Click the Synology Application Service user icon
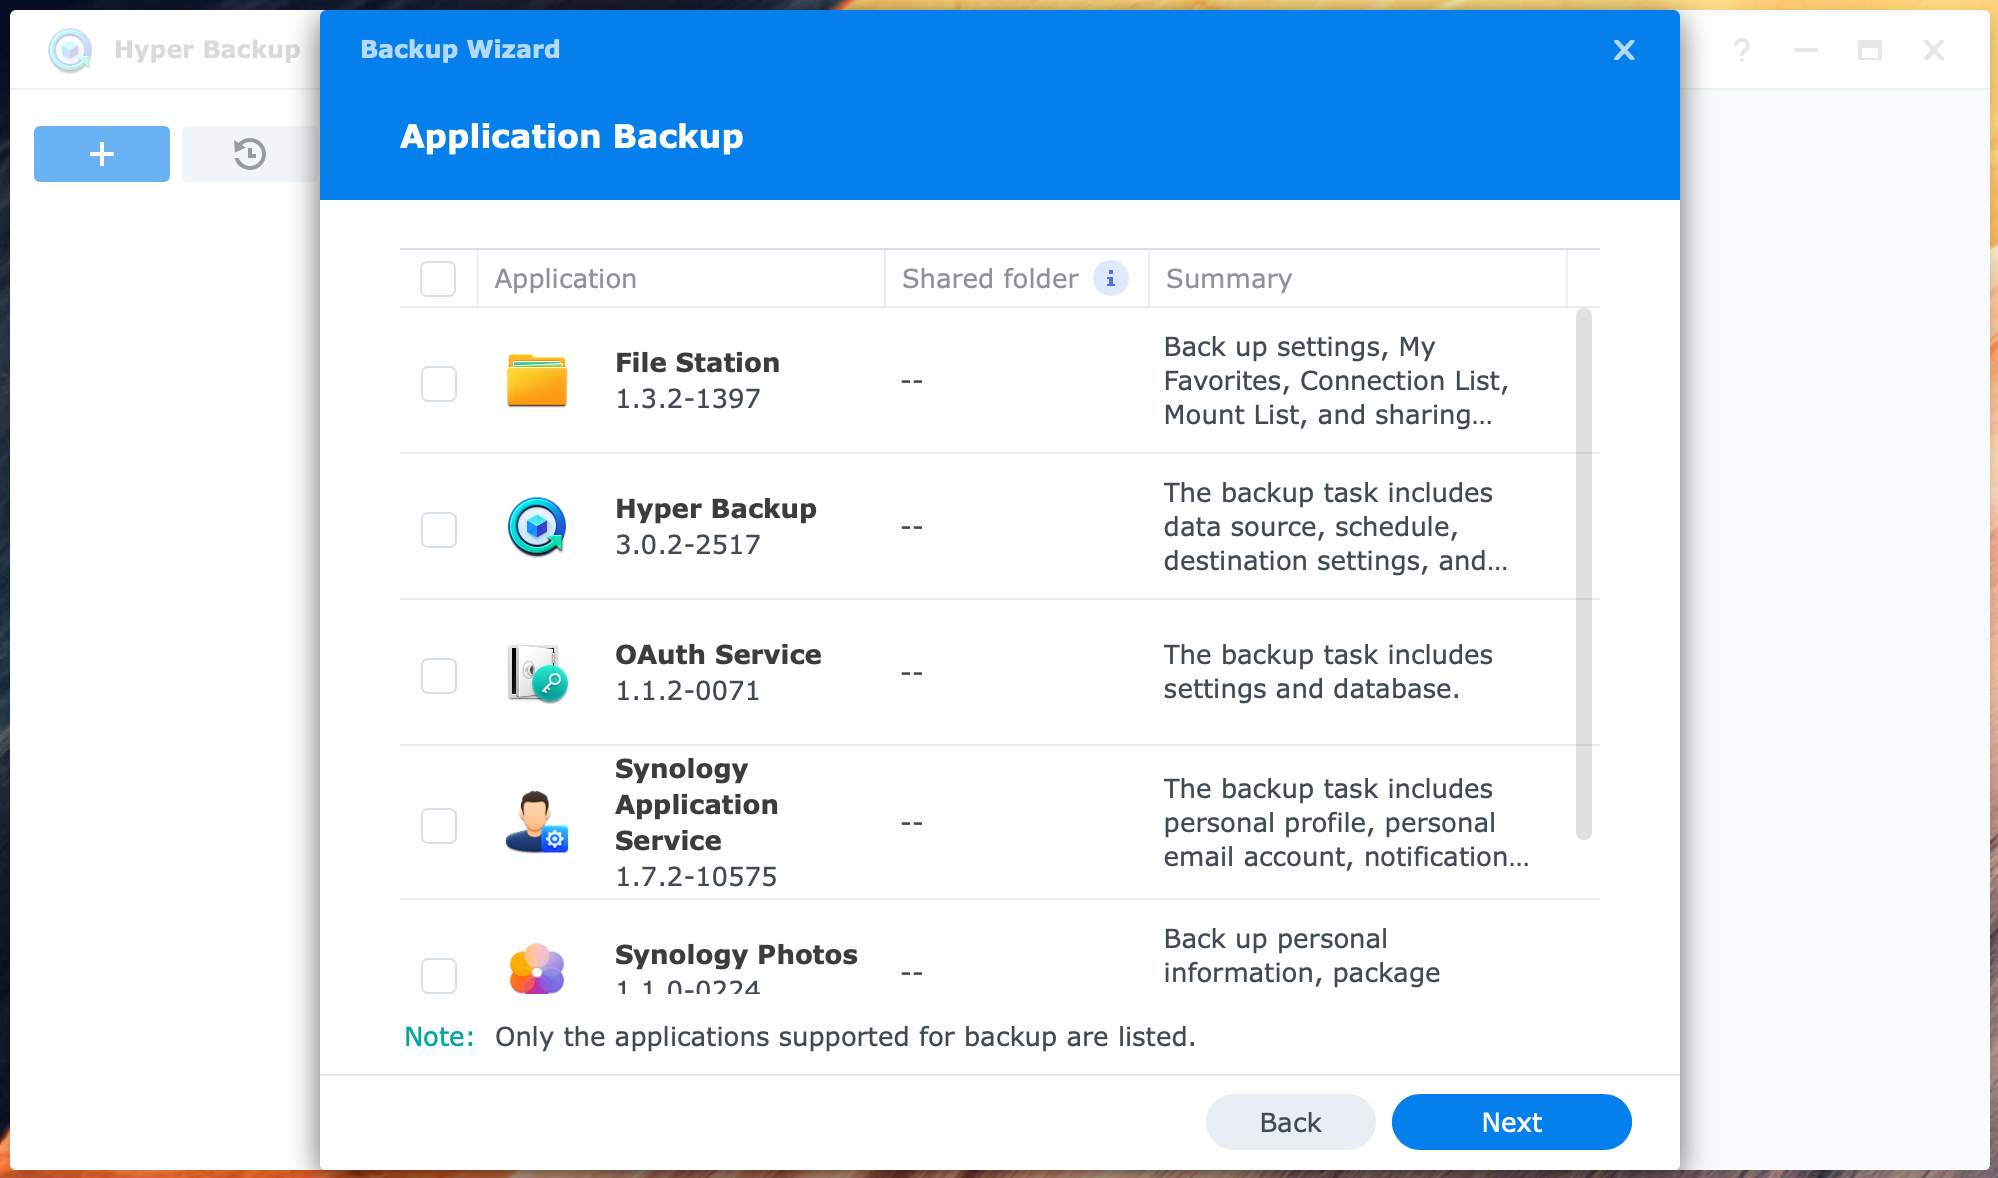This screenshot has height=1178, width=1998. [x=537, y=822]
